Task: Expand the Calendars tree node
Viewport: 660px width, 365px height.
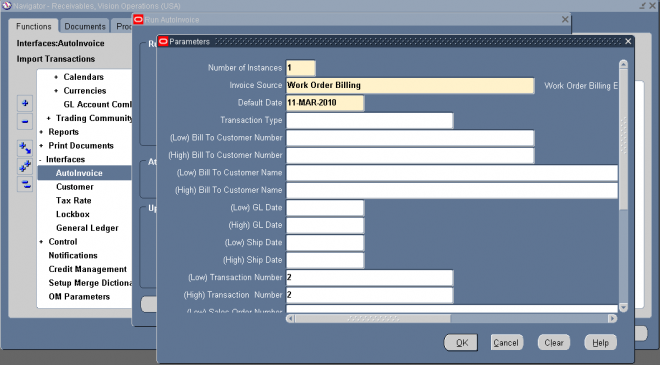Action: [x=56, y=77]
